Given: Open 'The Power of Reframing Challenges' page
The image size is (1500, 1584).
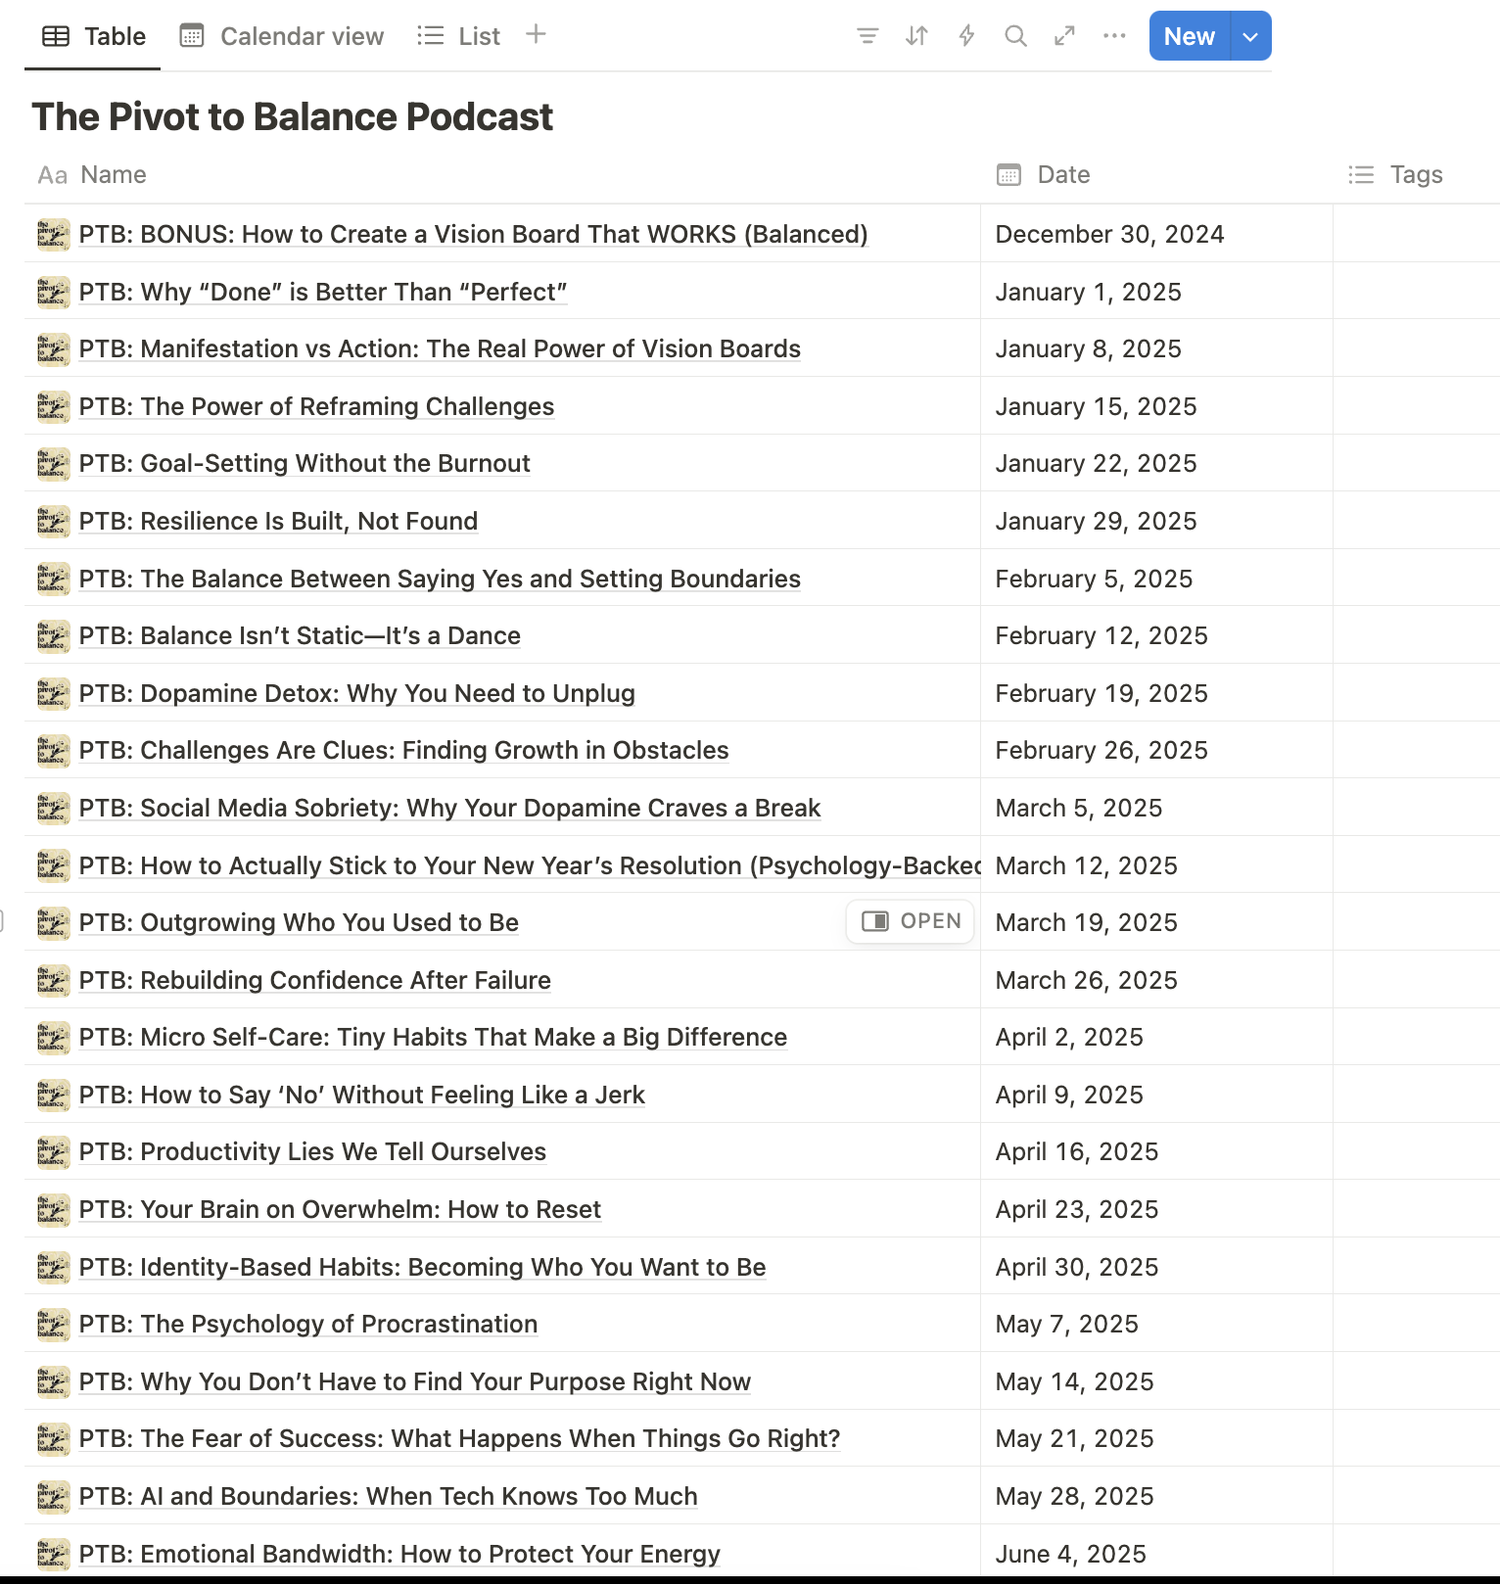Looking at the screenshot, I should pyautogui.click(x=316, y=406).
